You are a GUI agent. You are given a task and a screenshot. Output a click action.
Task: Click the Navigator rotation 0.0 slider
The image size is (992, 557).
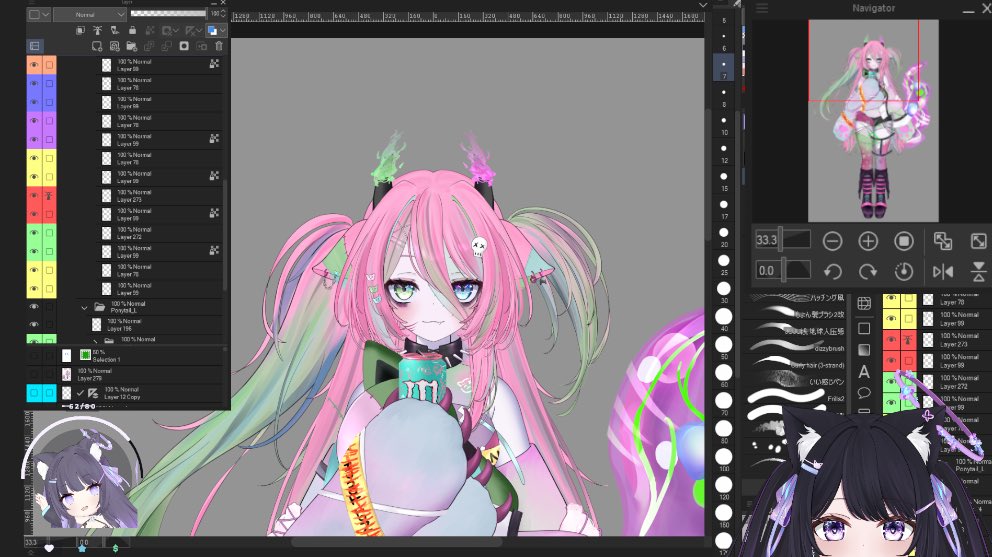click(x=783, y=270)
